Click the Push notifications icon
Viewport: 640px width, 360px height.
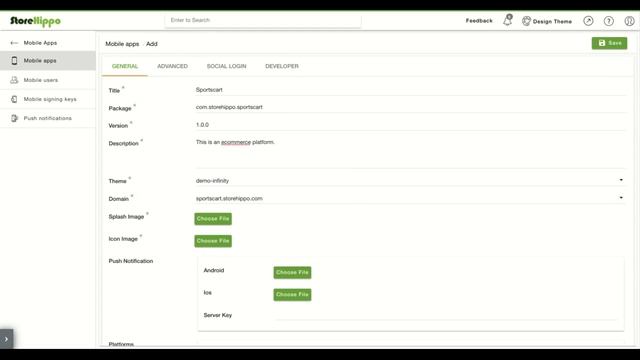click(x=14, y=118)
